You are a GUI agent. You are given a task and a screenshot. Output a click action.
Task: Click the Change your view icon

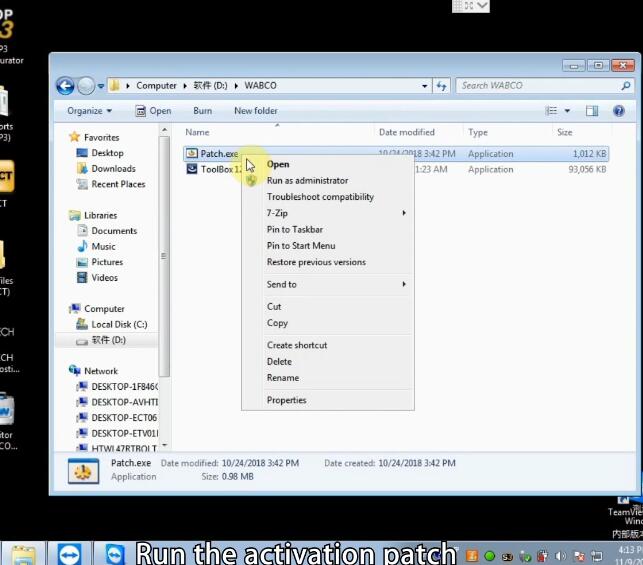[x=551, y=111]
